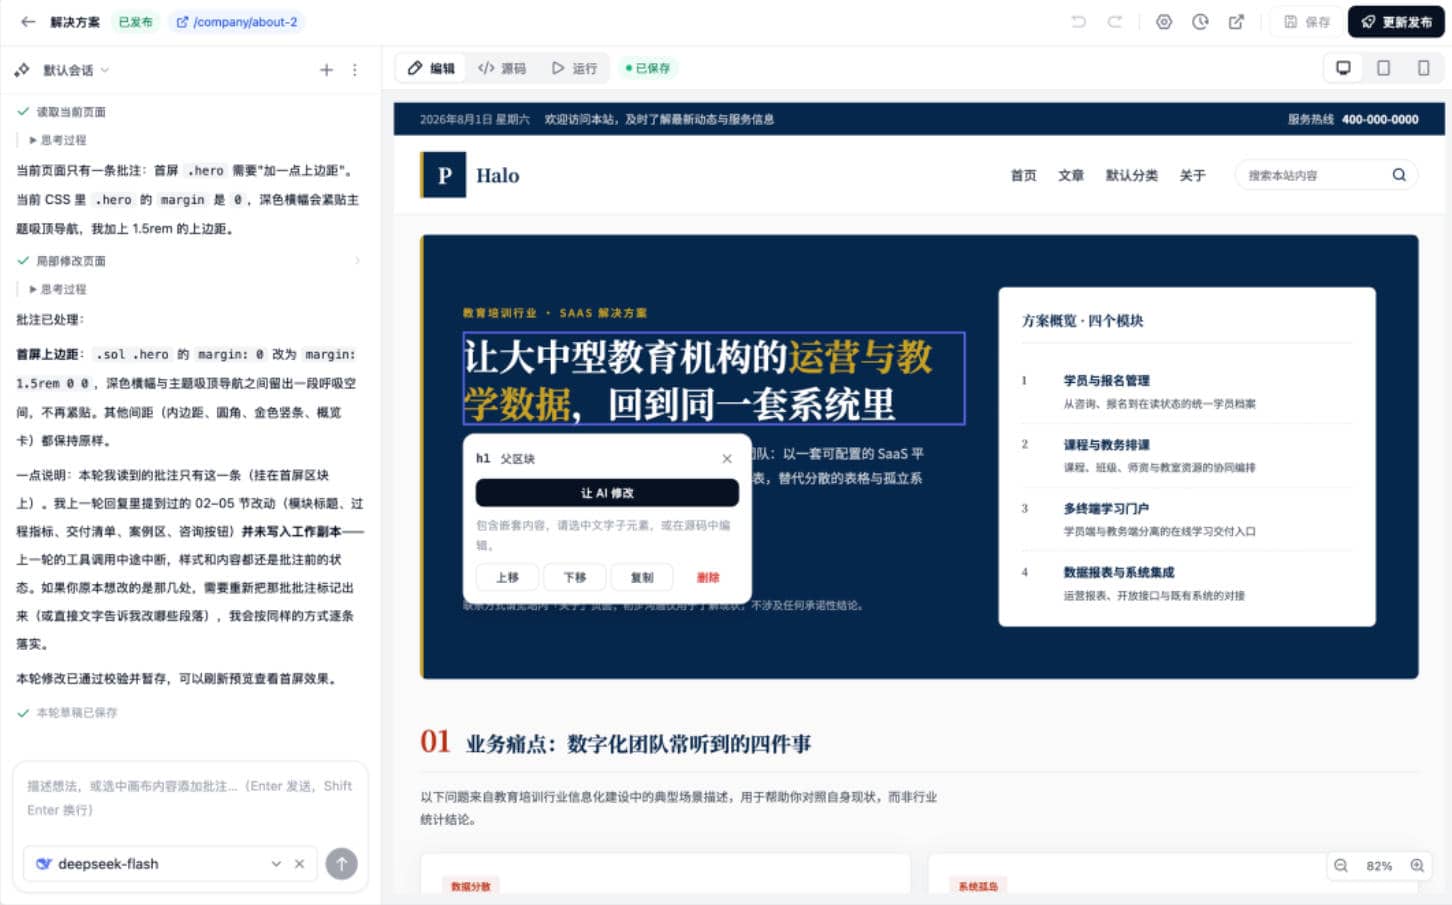The width and height of the screenshot is (1452, 905).
Task: Open the version history clock icon
Action: tap(1200, 21)
